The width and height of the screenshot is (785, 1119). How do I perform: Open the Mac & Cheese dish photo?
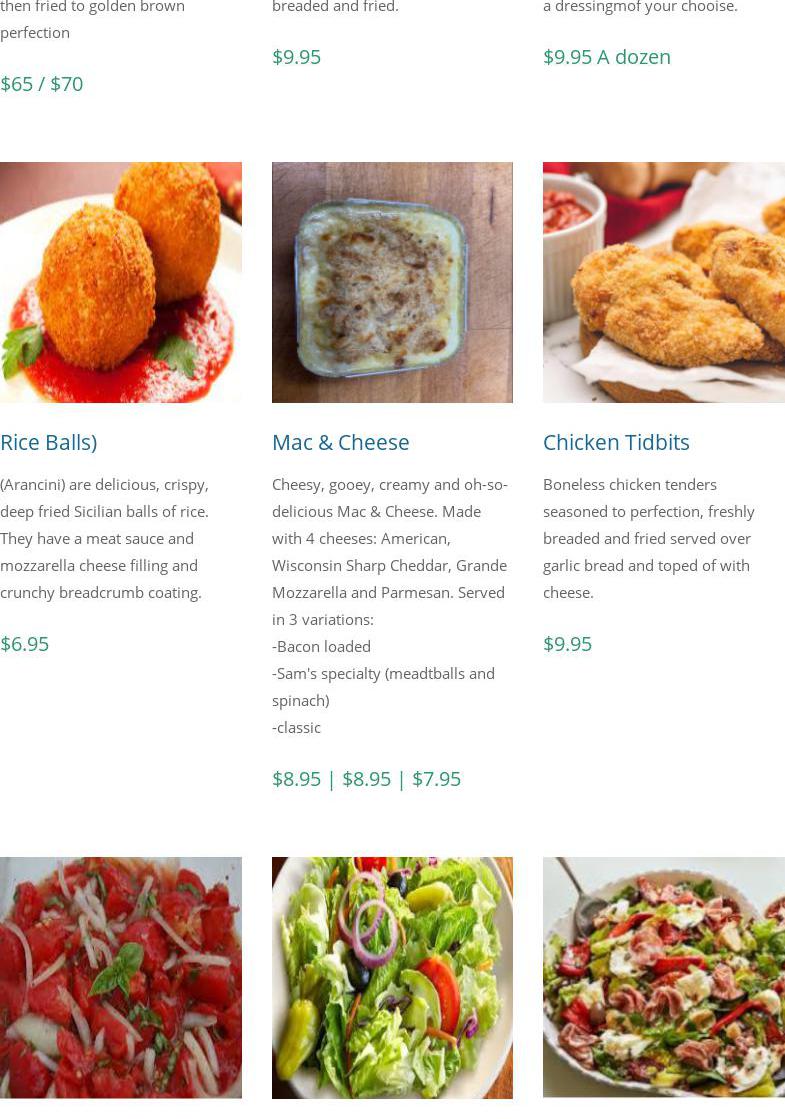pos(392,283)
